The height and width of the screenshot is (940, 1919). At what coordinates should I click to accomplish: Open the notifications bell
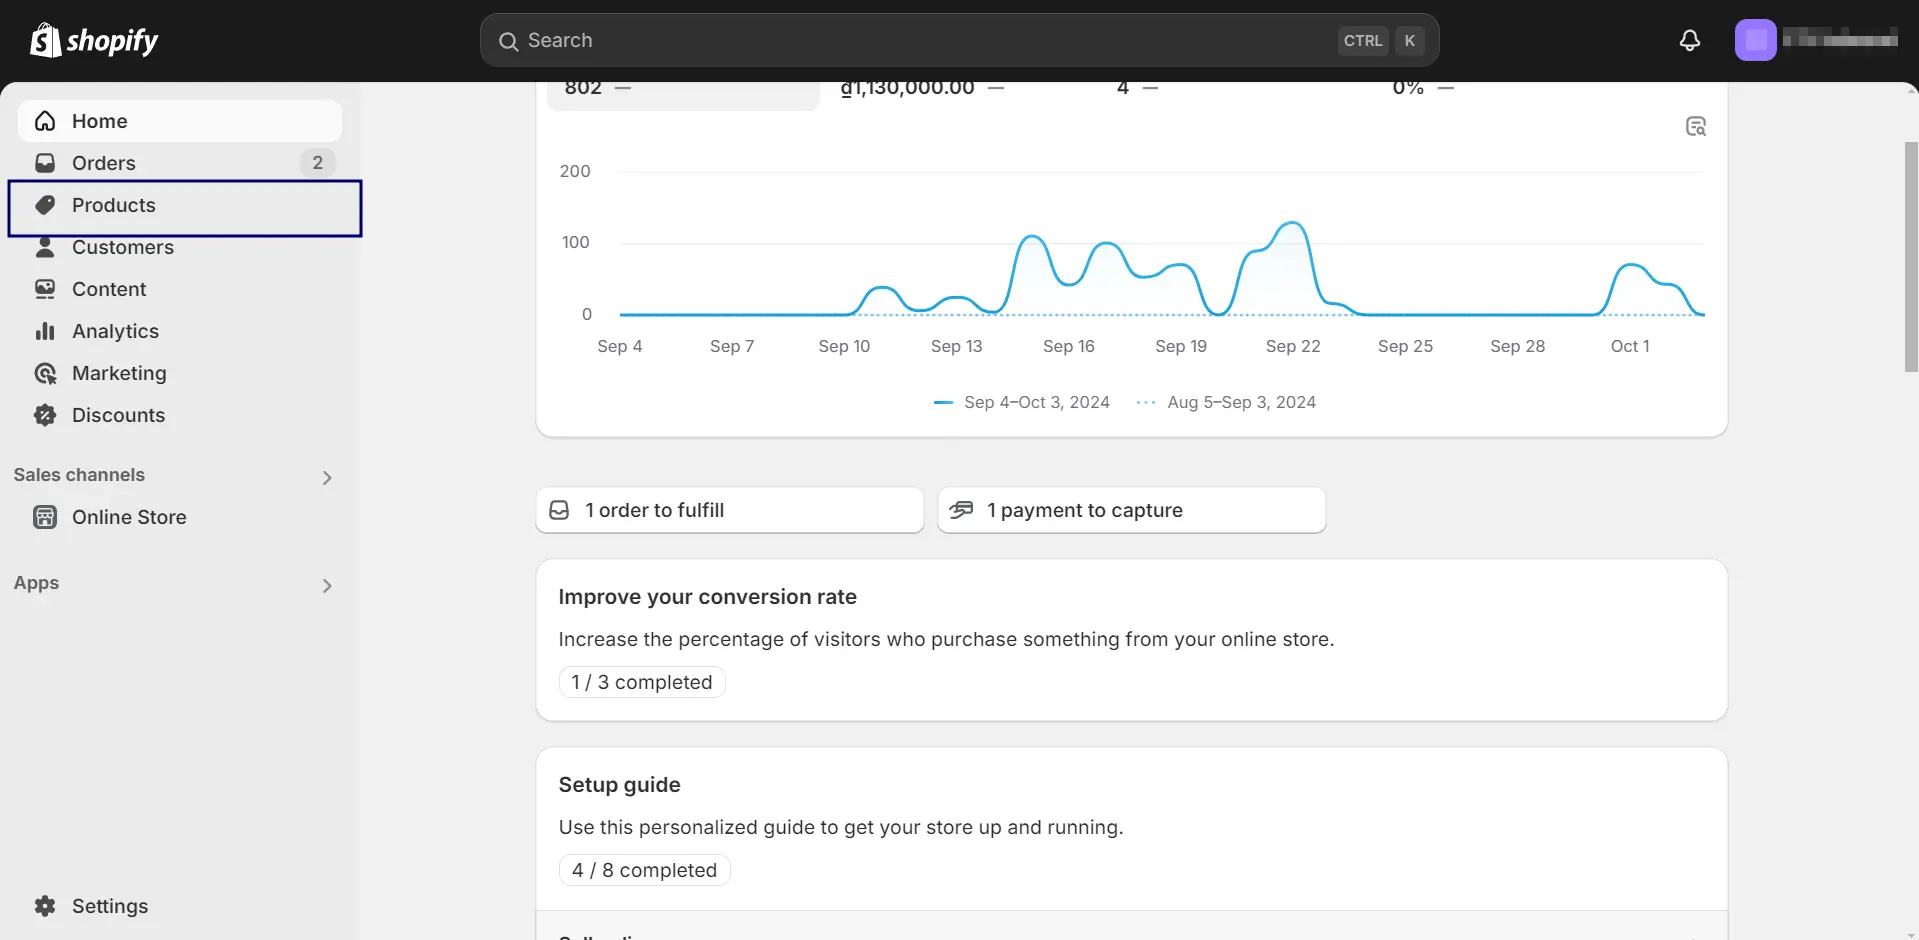[x=1690, y=40]
